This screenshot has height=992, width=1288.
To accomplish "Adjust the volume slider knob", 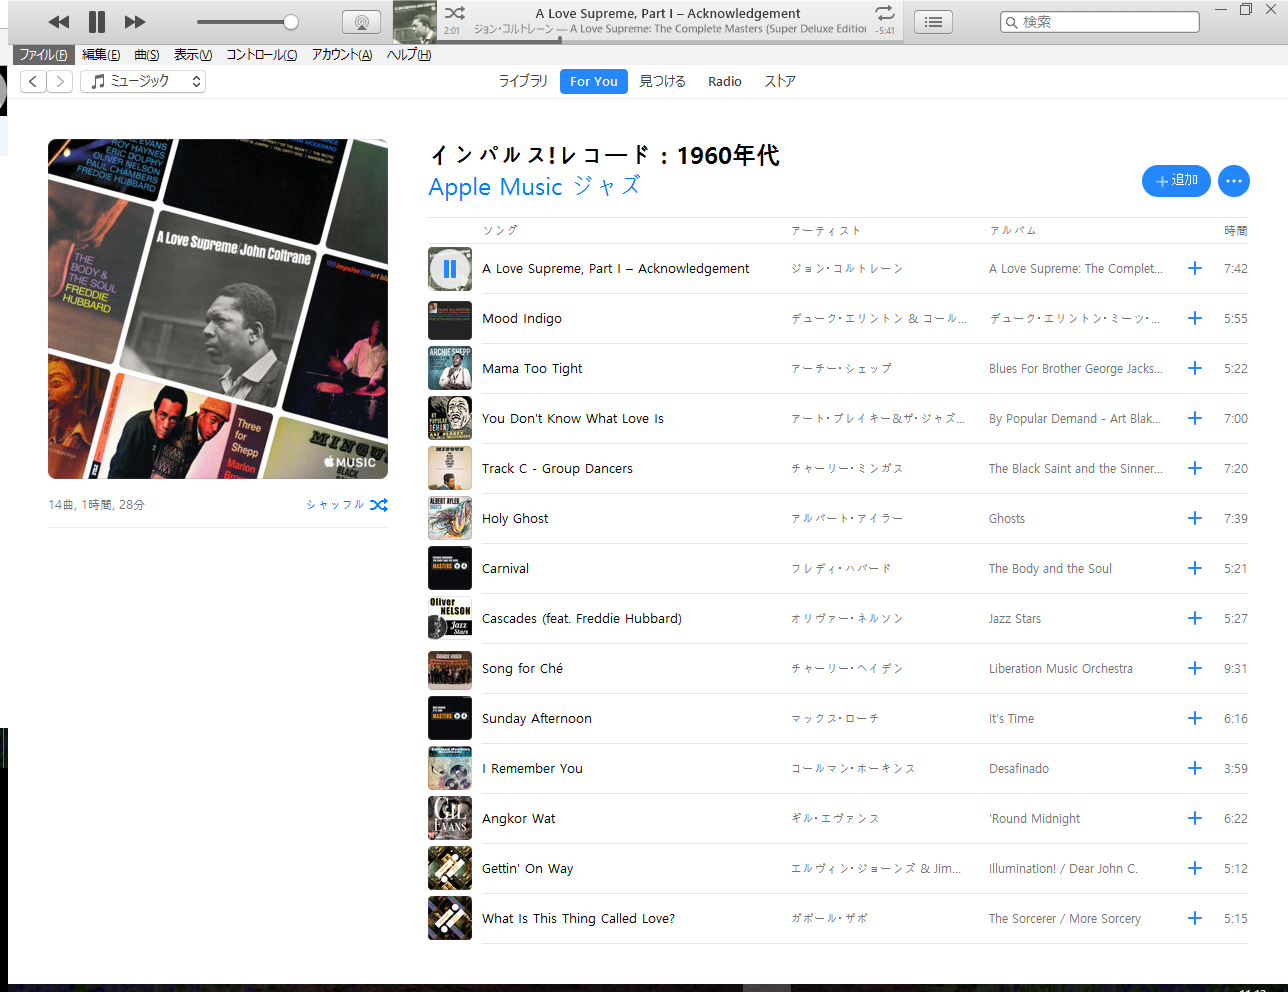I will (290, 22).
